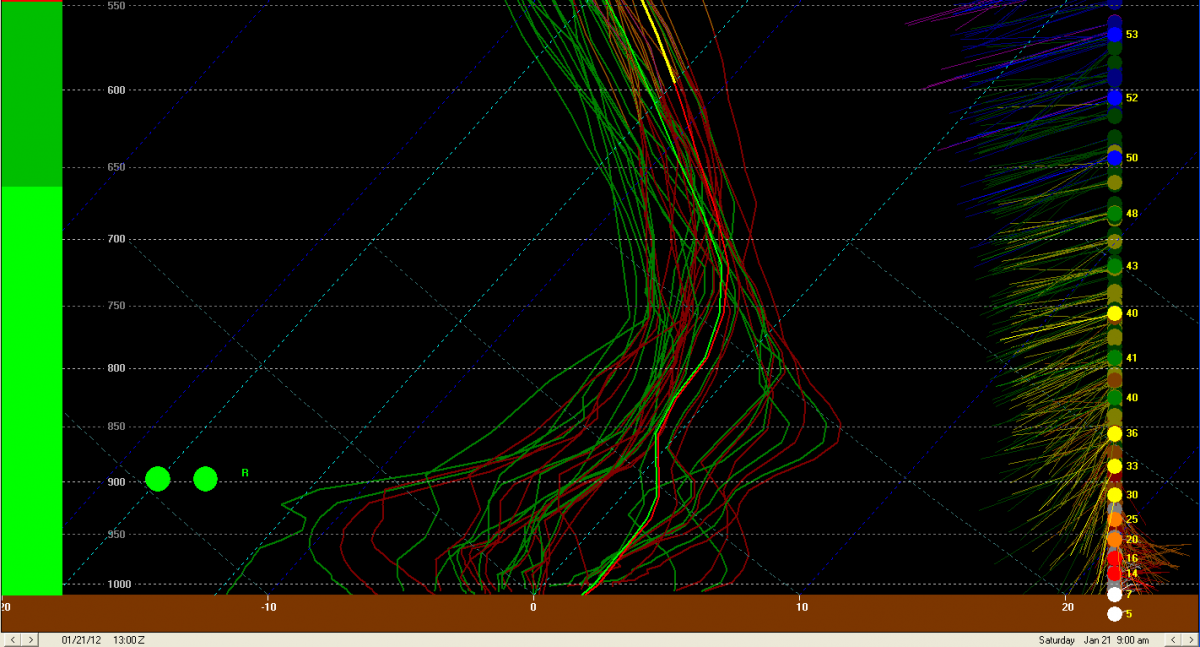Select the yellow wind dot labeled 33
Image resolution: width=1200 pixels, height=647 pixels.
point(1114,466)
